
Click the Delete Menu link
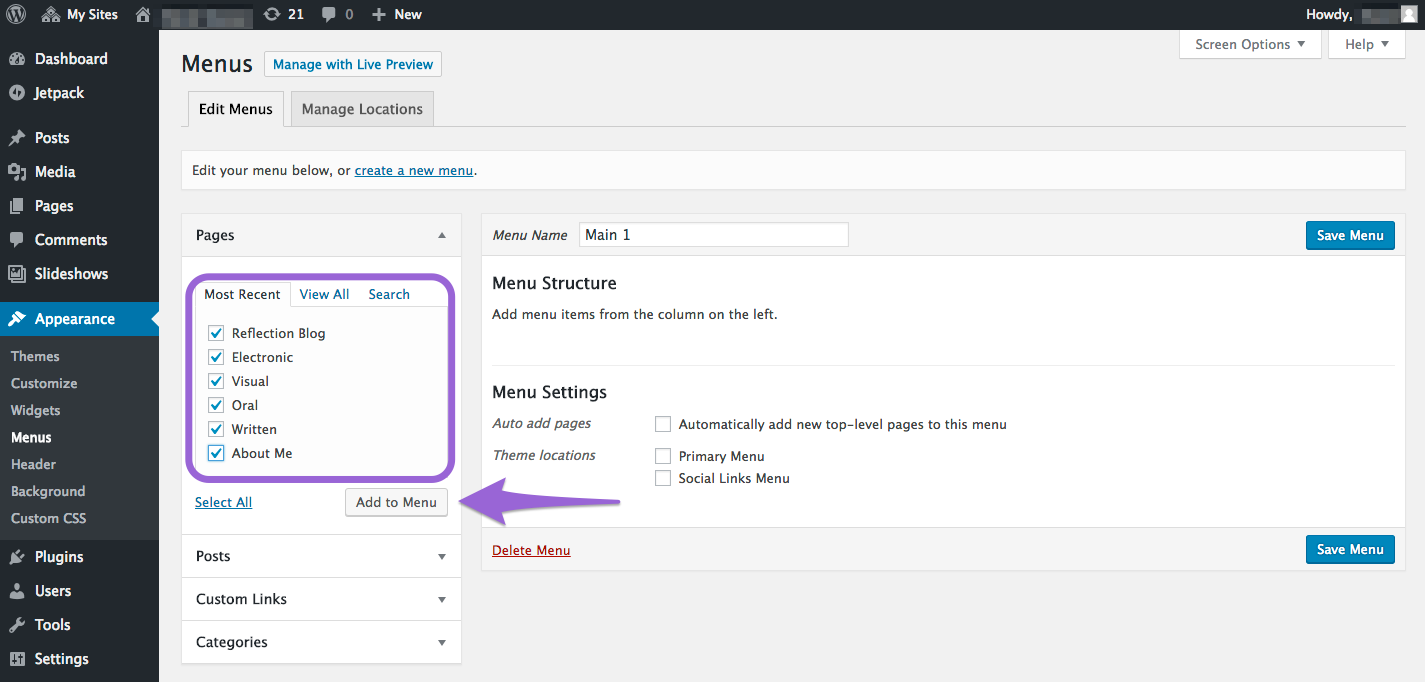pyautogui.click(x=531, y=550)
